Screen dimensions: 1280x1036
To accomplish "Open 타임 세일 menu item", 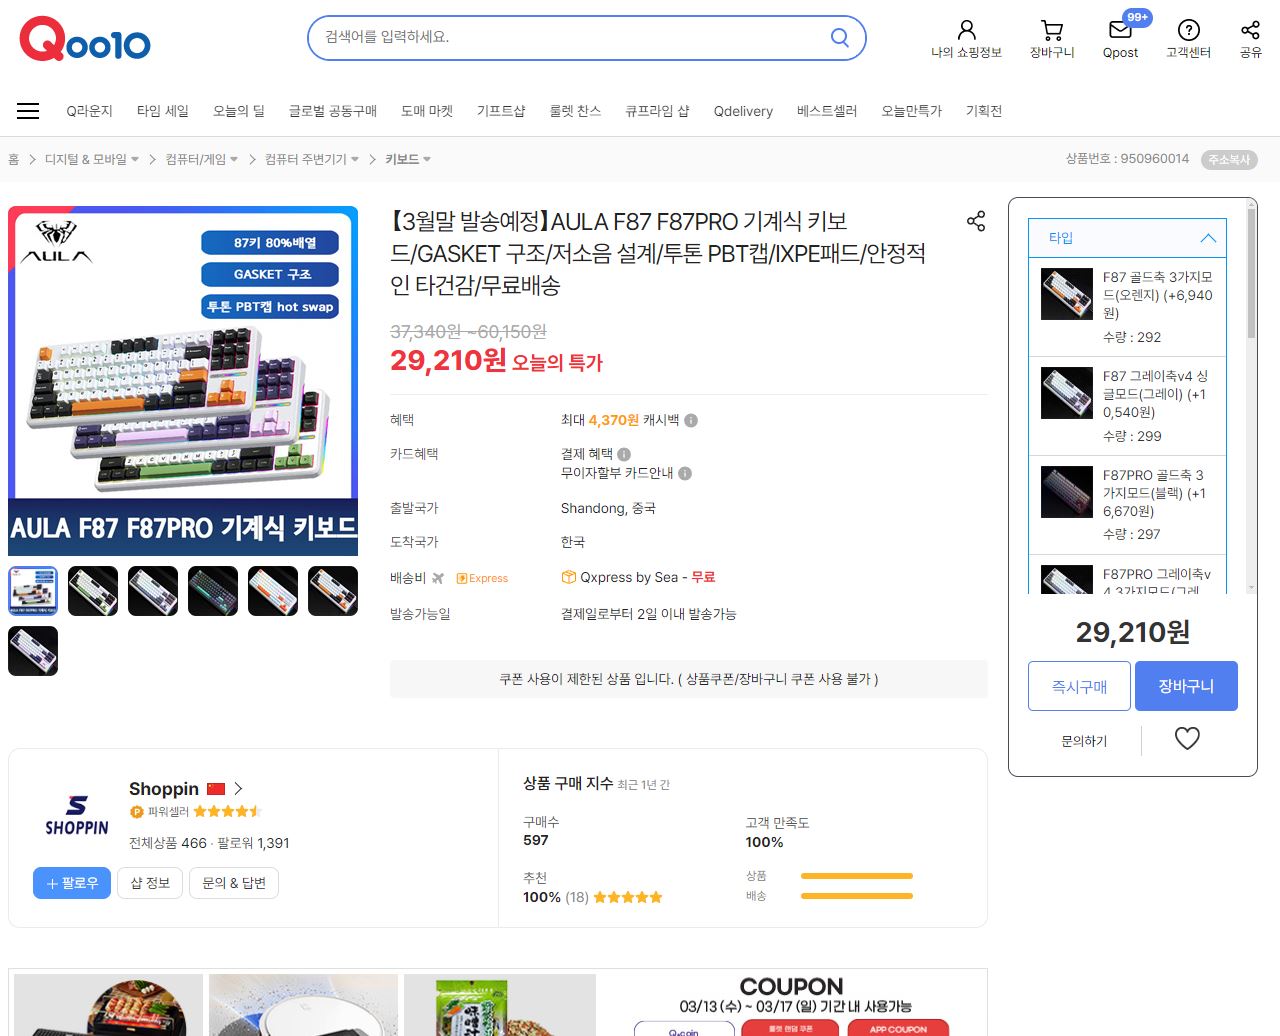I will [162, 111].
